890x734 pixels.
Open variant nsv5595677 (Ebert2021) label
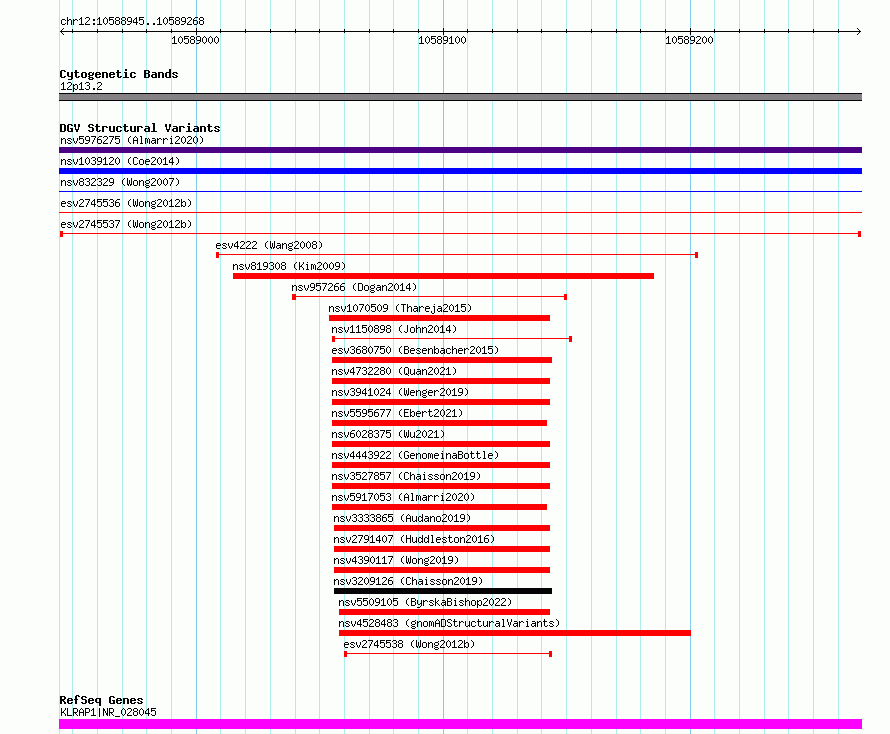[x=397, y=413]
